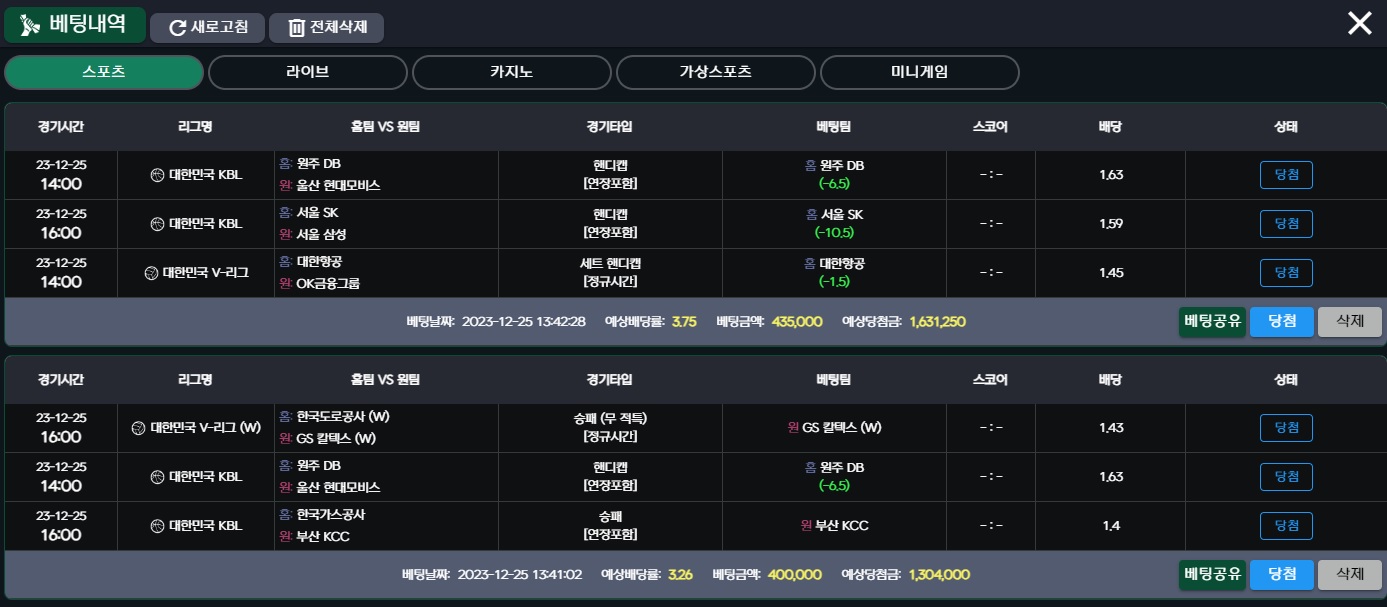The width and height of the screenshot is (1387, 607).
Task: Click basketball icon in 원주 DB first row
Action: coord(157,175)
